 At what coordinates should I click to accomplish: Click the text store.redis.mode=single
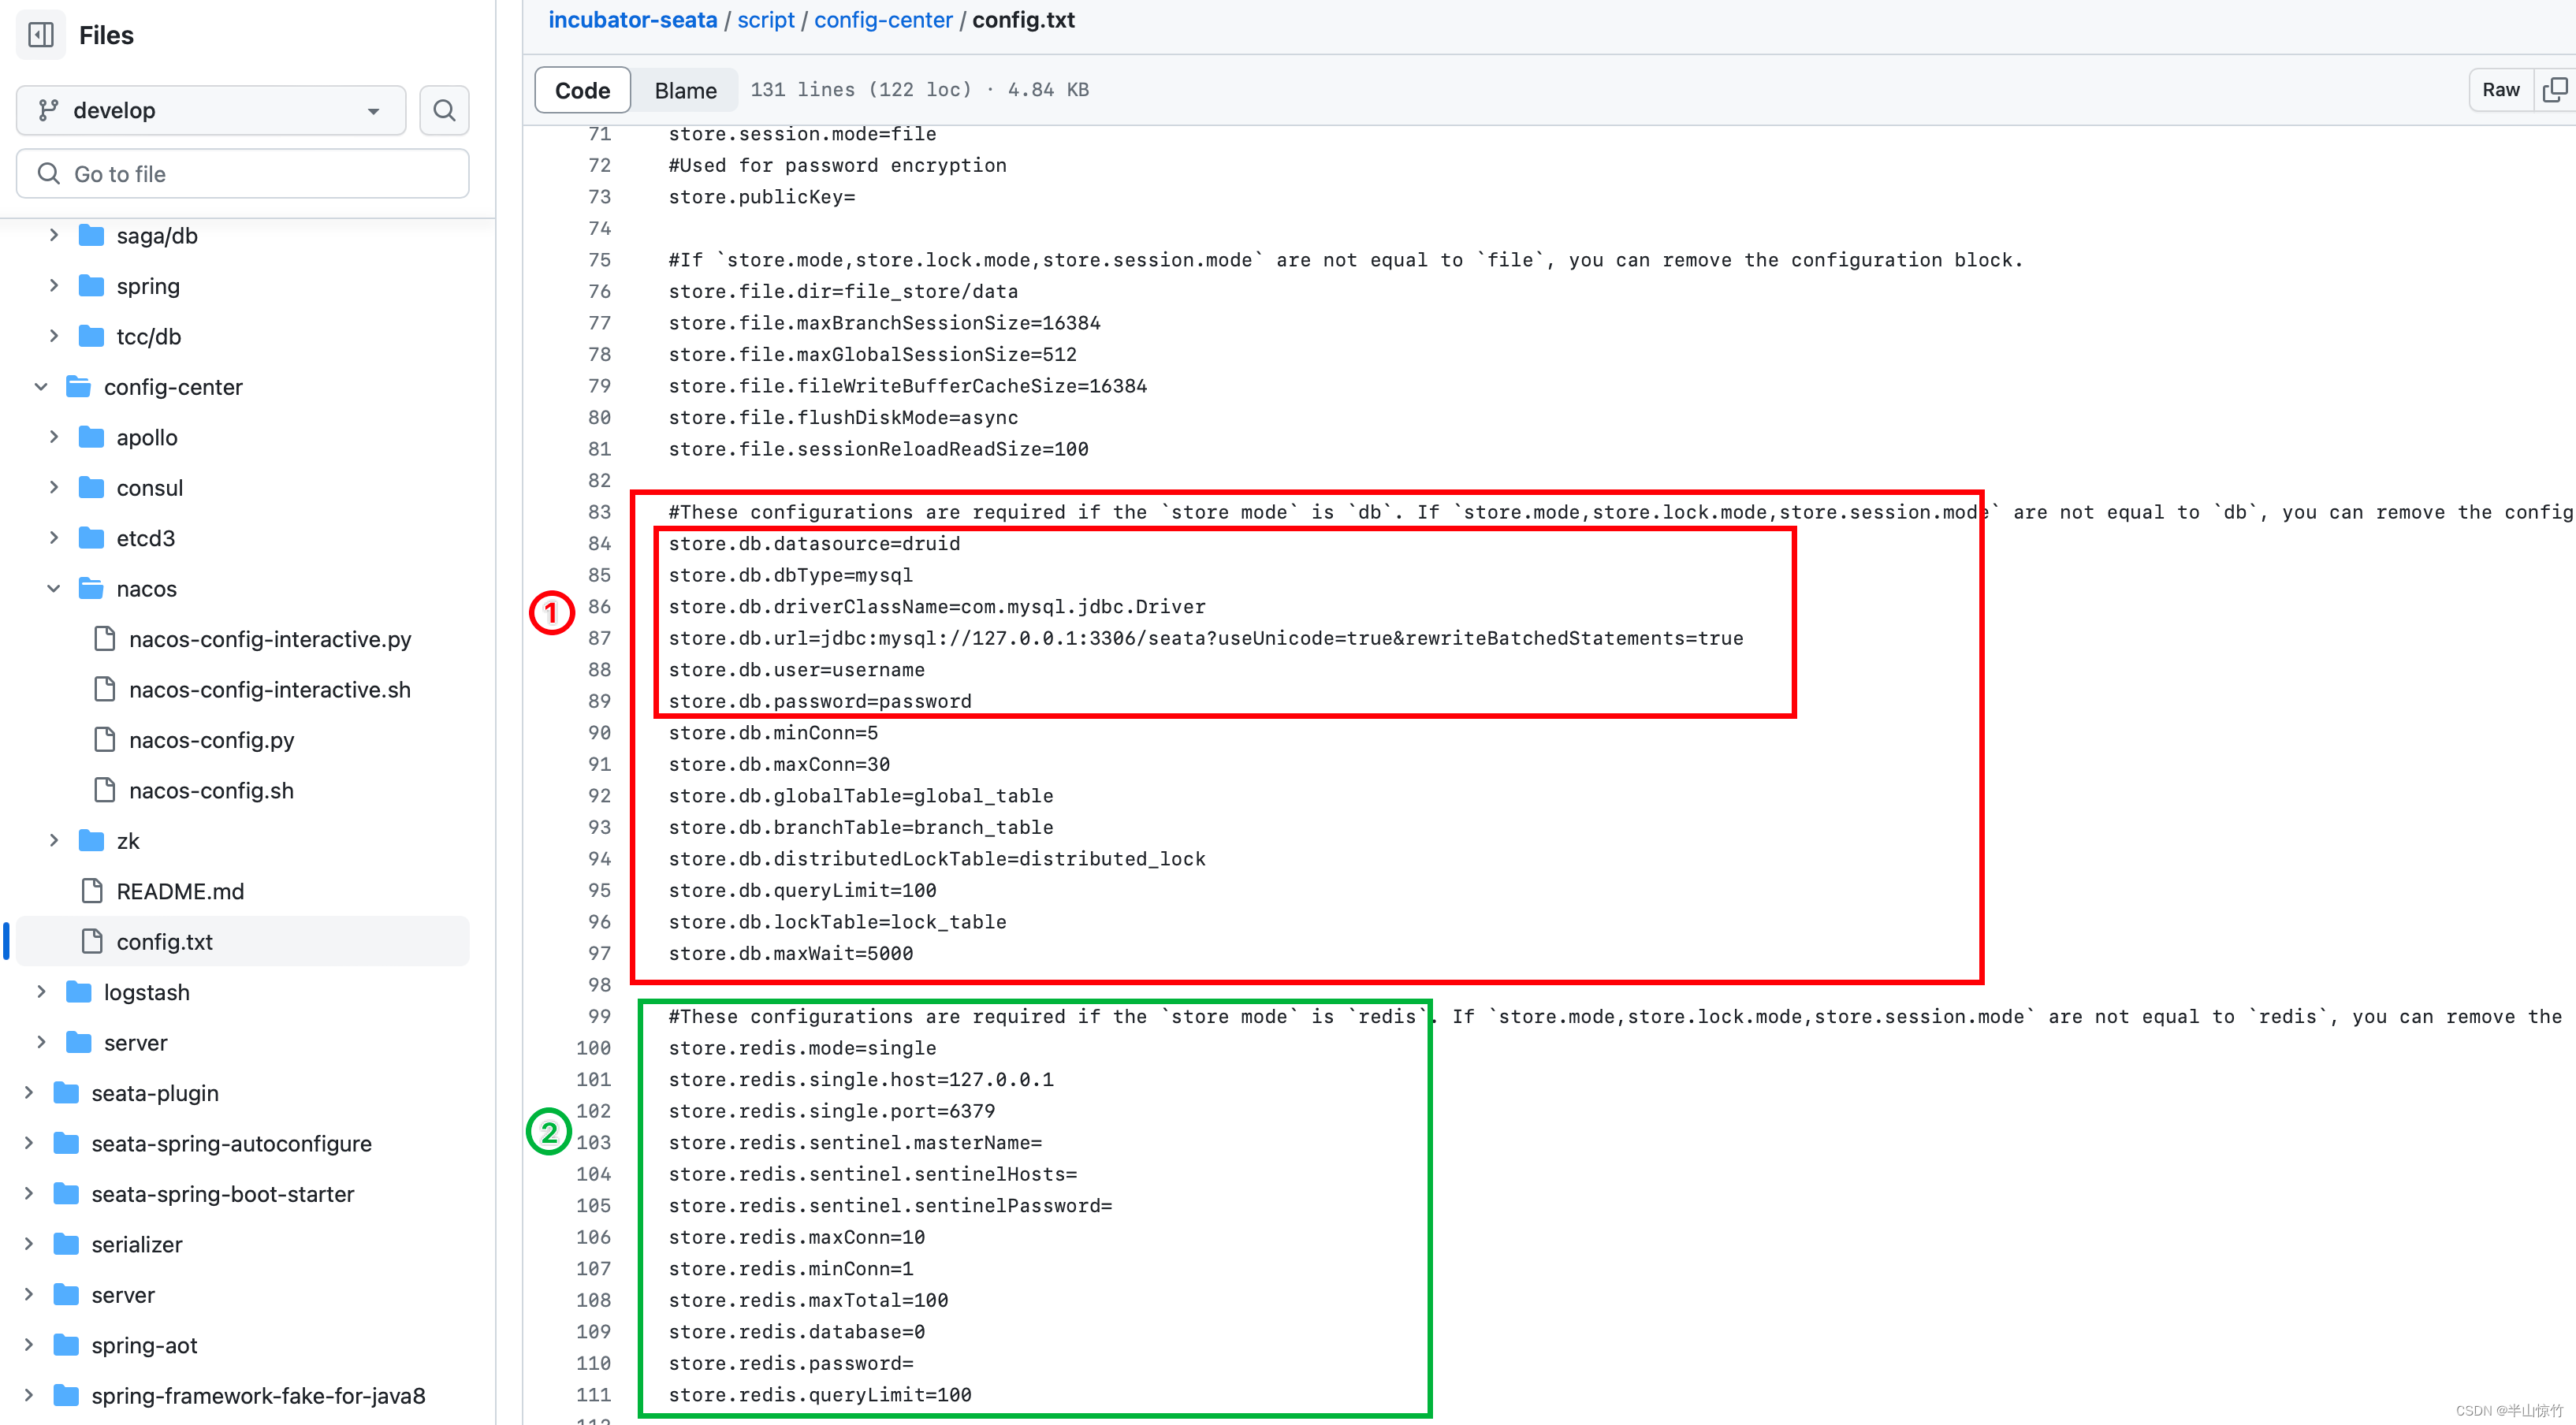coord(802,1048)
